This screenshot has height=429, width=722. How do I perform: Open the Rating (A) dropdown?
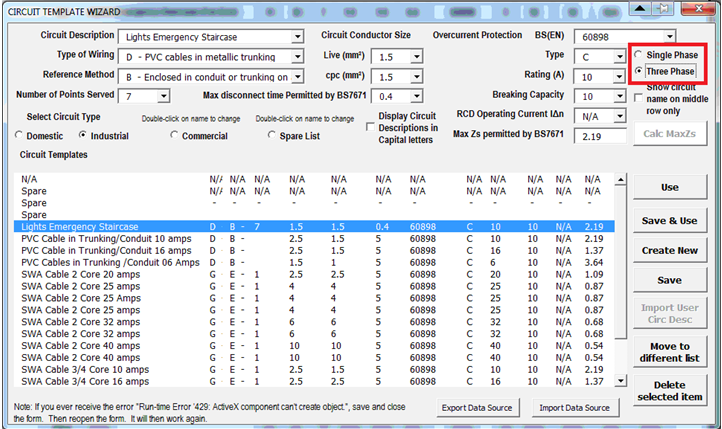click(x=616, y=77)
